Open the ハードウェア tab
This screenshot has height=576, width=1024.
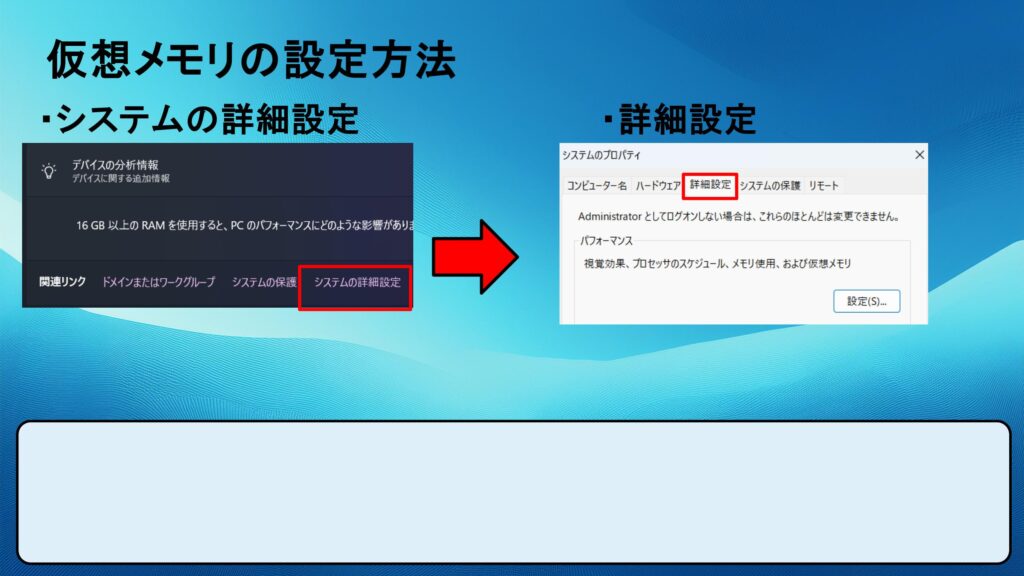pyautogui.click(x=658, y=186)
